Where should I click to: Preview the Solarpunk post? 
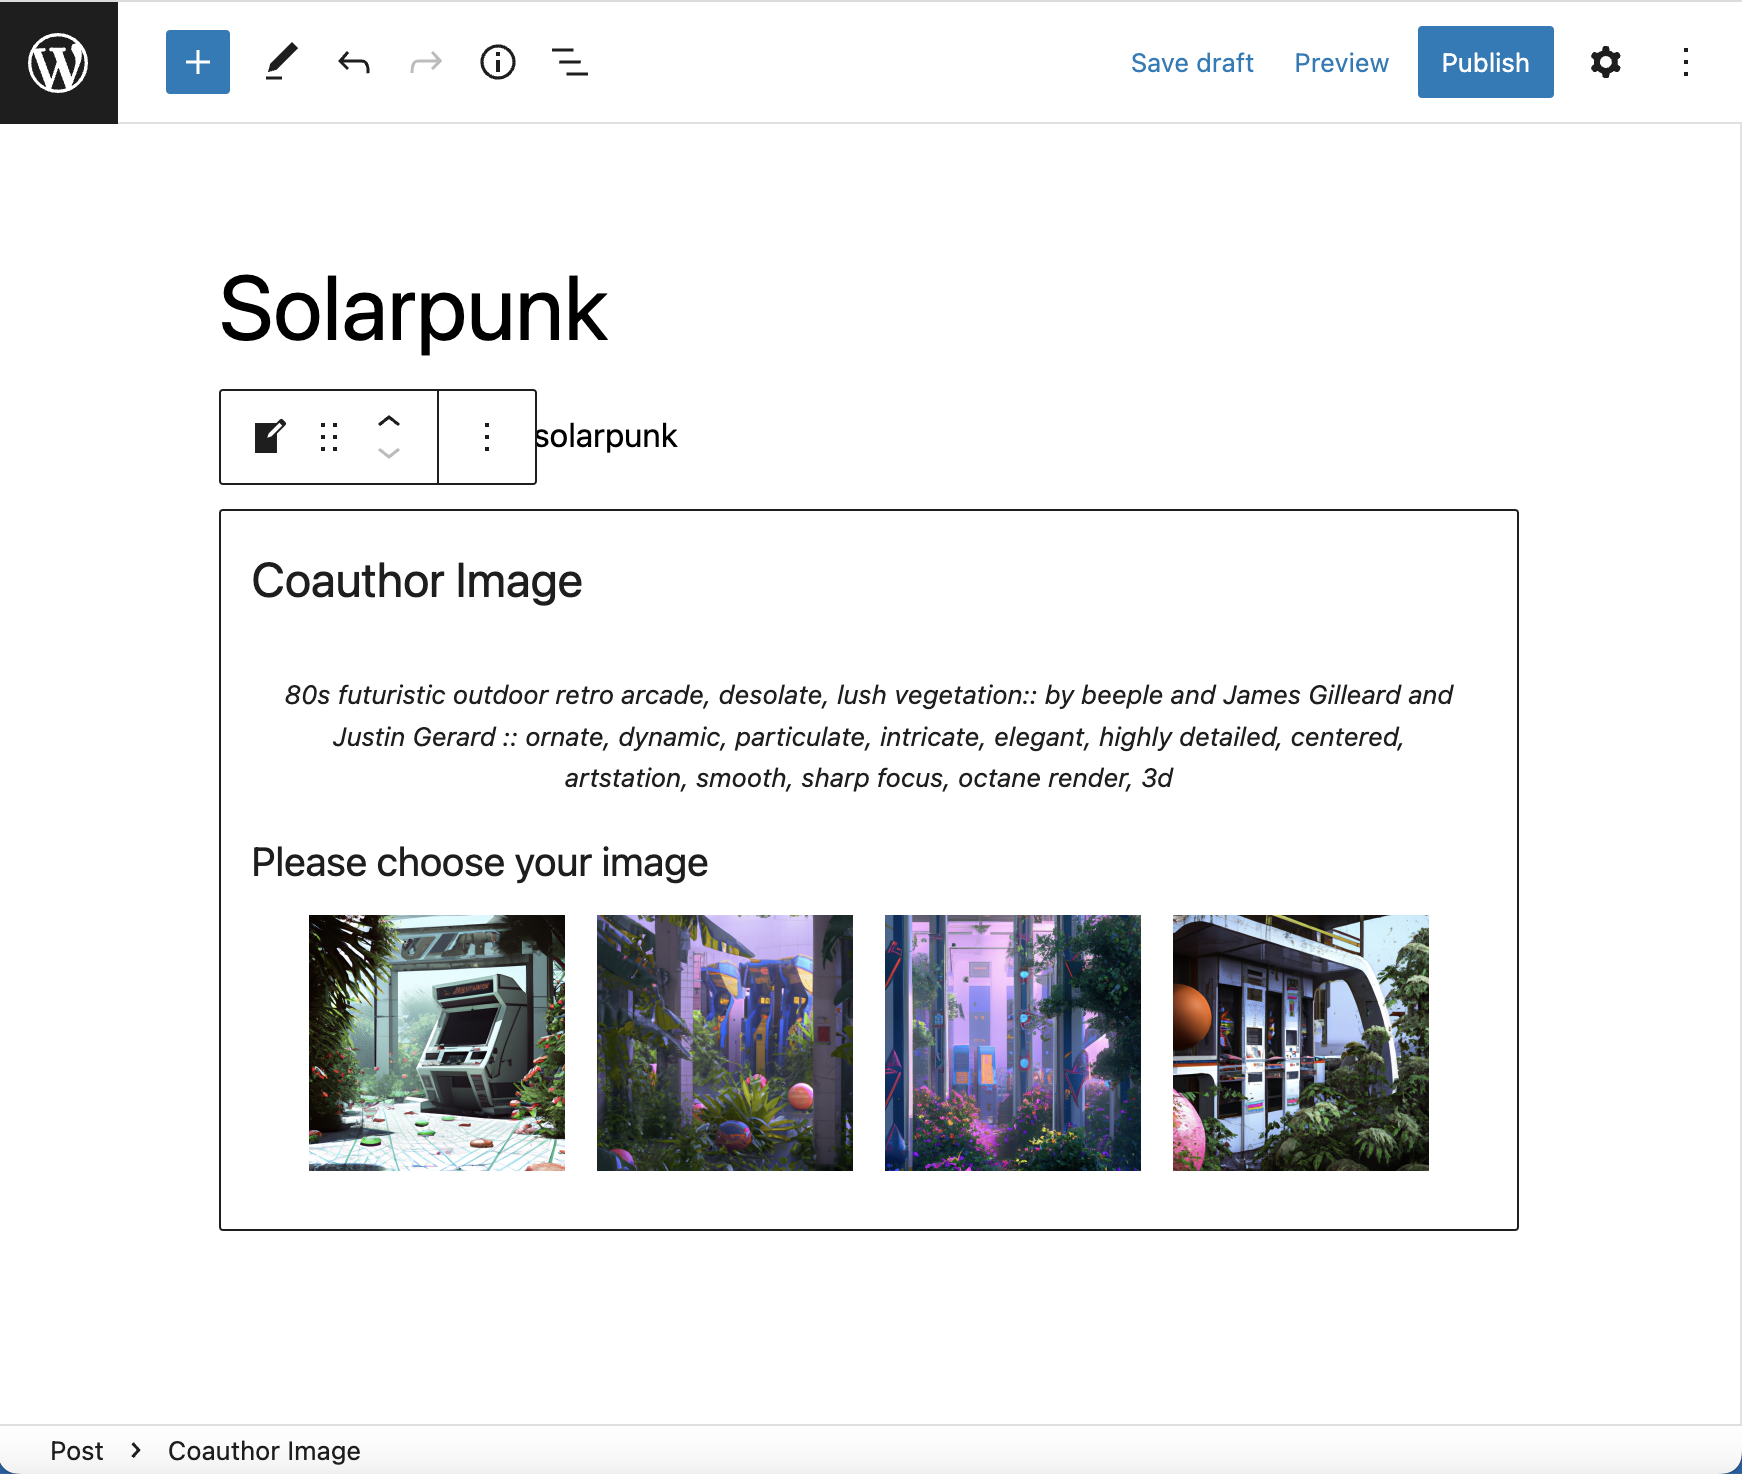pyautogui.click(x=1341, y=63)
